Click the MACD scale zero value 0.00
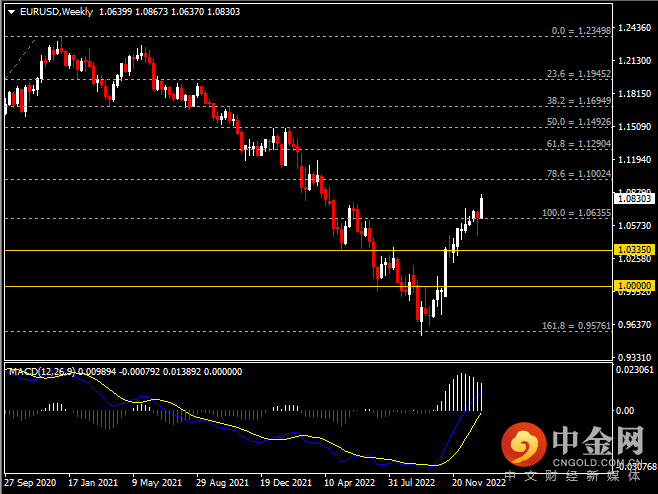Viewport: 658px width, 494px height. click(625, 411)
